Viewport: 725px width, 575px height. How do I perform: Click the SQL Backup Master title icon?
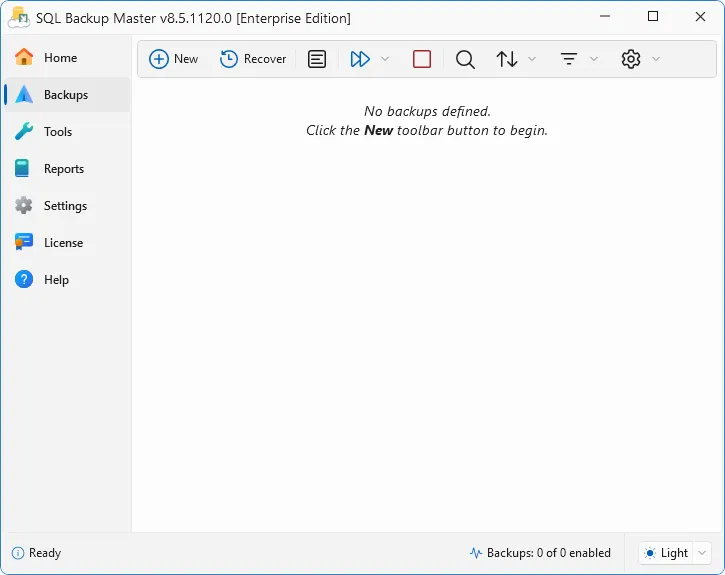[x=19, y=18]
